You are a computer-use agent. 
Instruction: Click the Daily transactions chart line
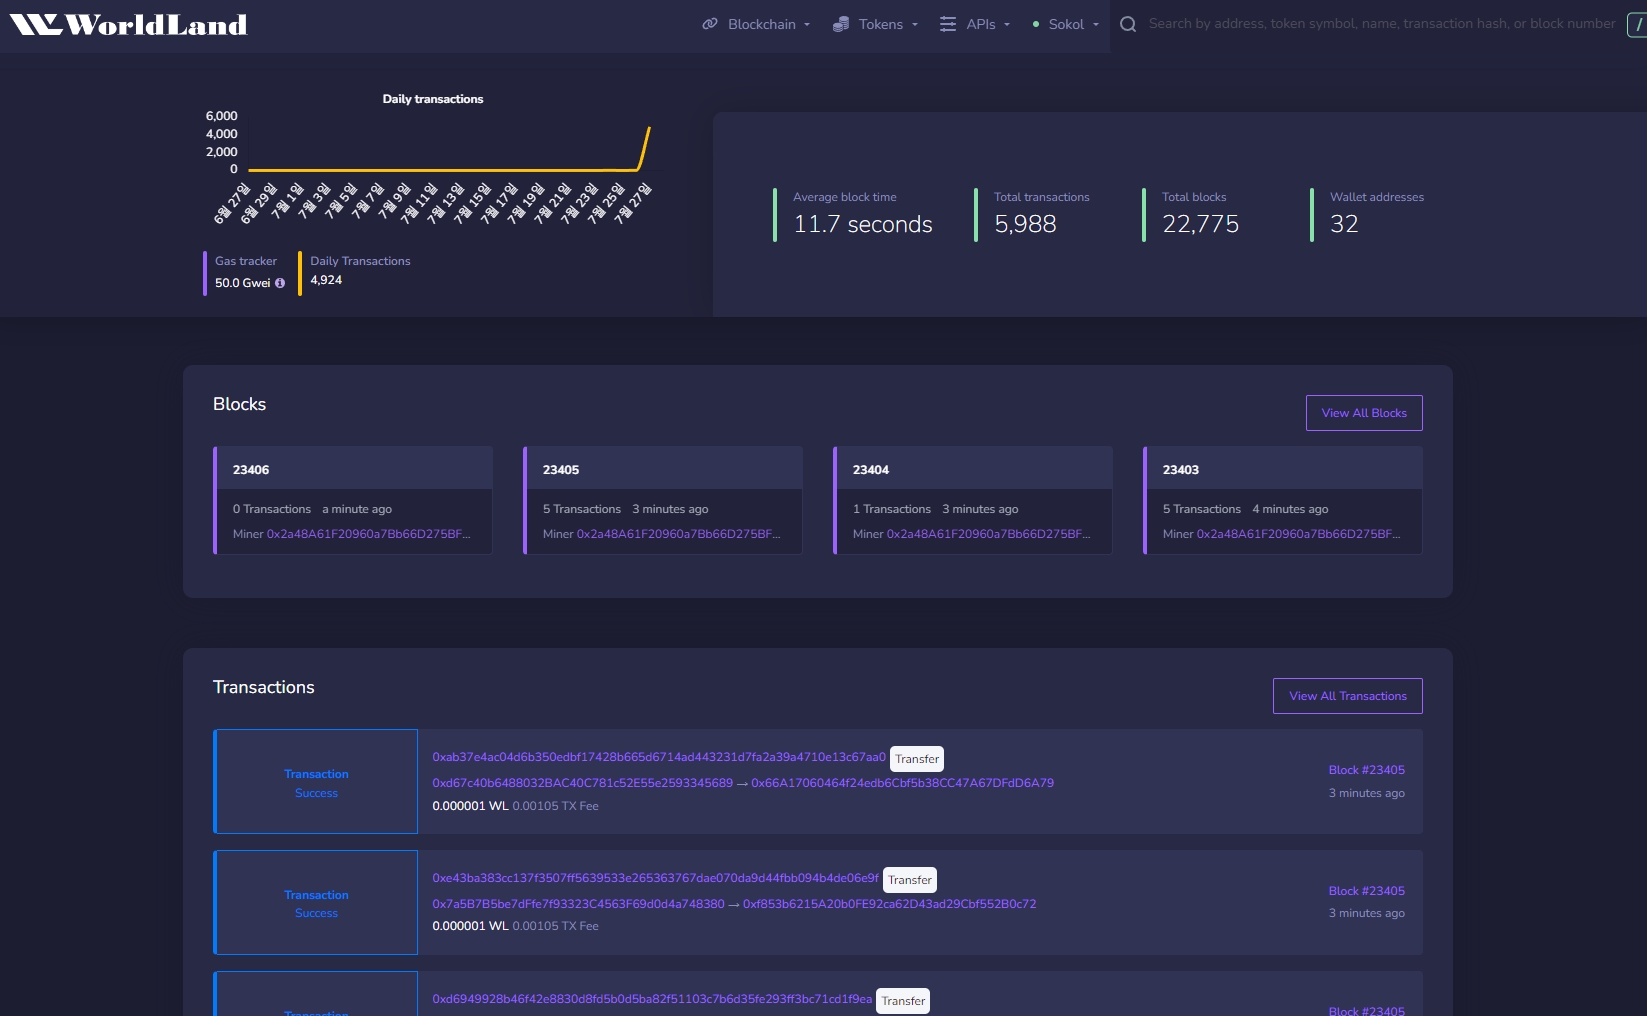(442, 169)
